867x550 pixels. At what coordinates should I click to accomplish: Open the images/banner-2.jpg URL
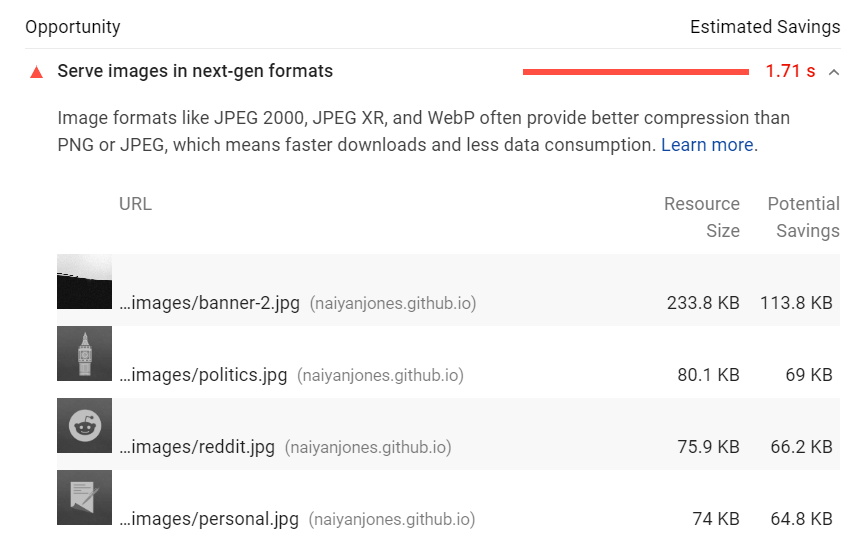pos(210,303)
